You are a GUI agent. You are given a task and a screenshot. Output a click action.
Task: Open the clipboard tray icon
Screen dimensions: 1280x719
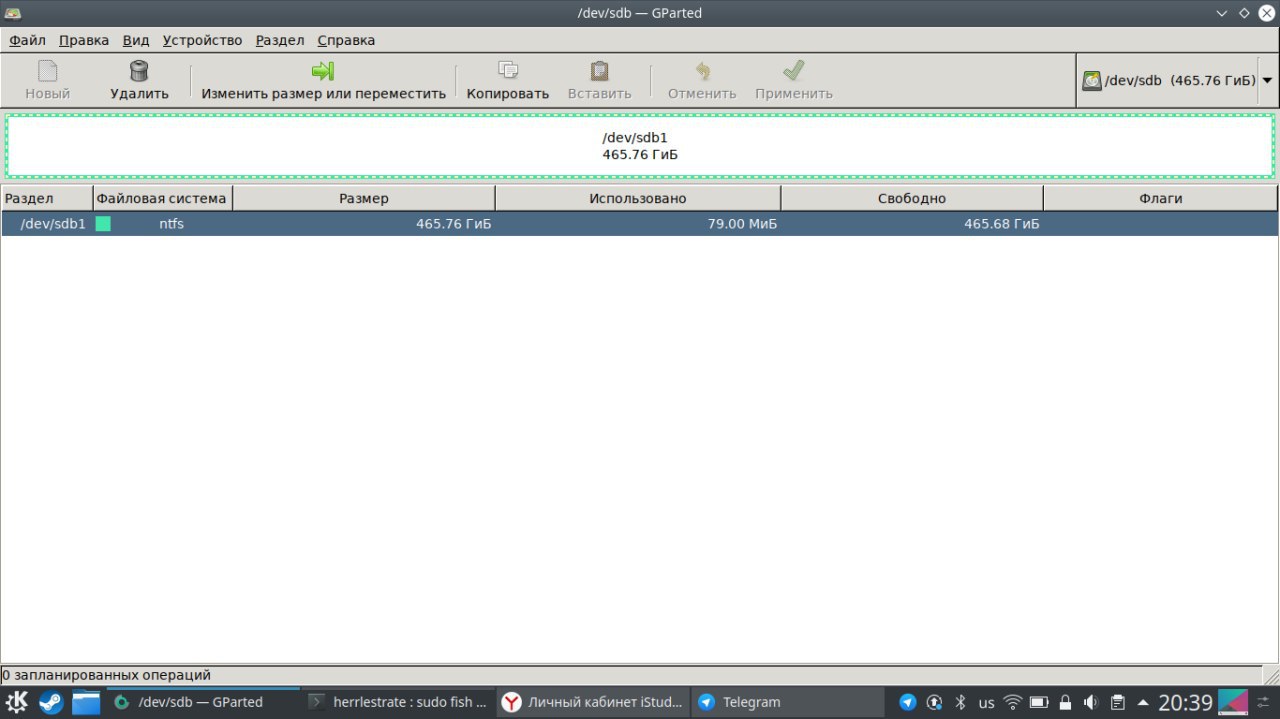point(1118,702)
